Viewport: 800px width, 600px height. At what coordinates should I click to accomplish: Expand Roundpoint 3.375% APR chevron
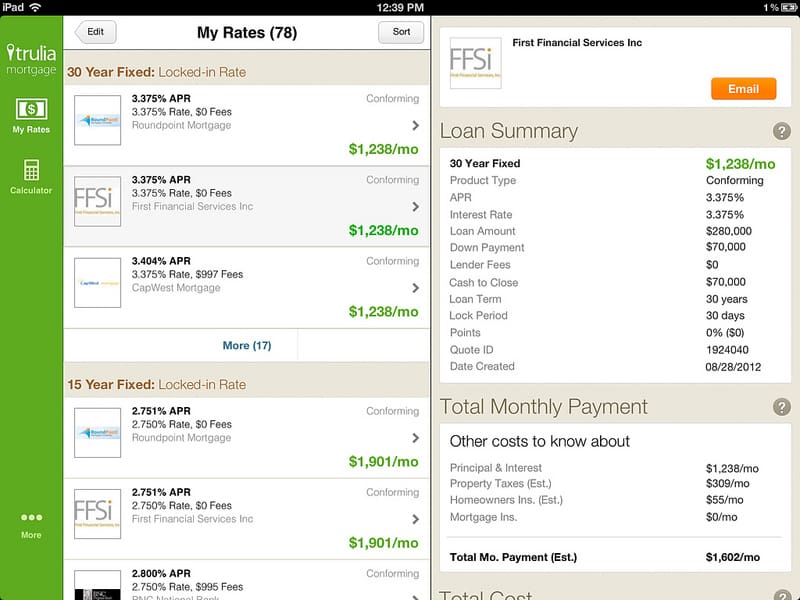tap(415, 125)
